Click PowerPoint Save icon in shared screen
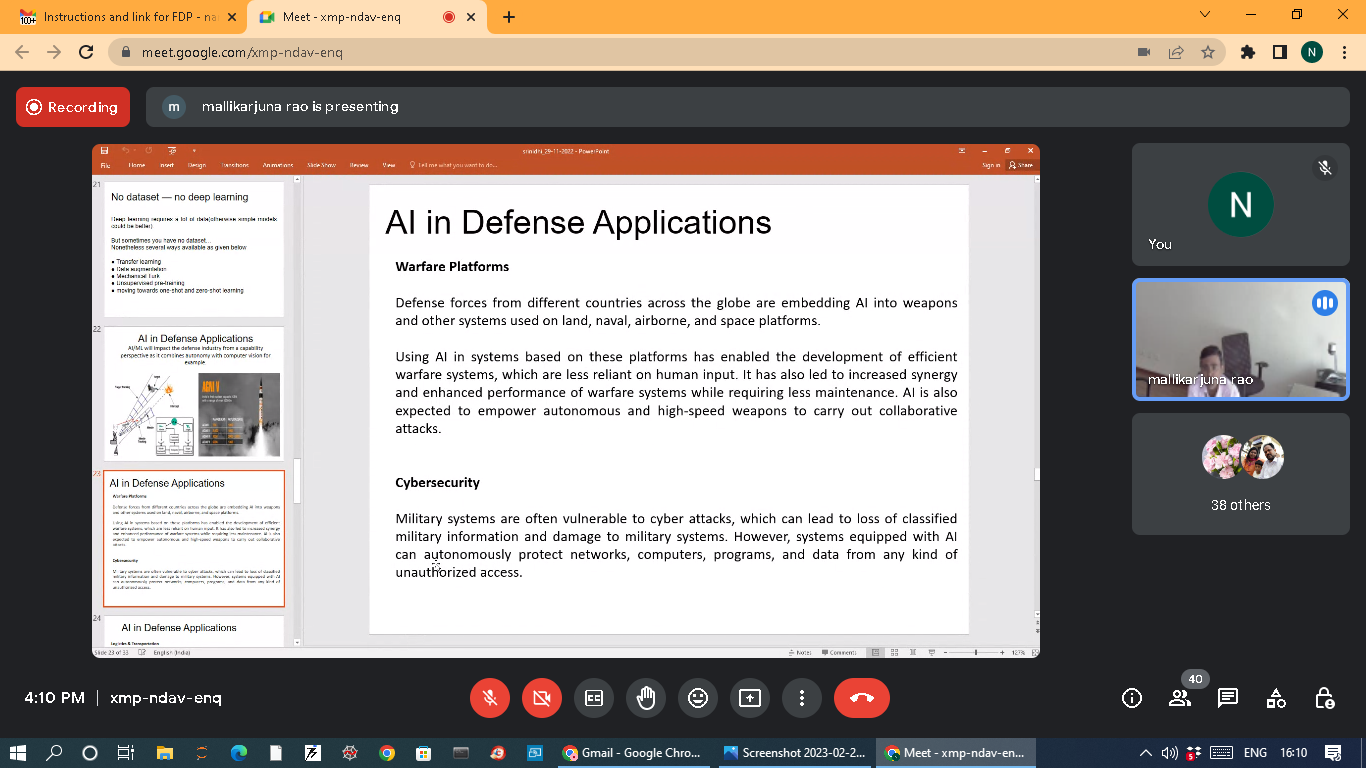This screenshot has width=1366, height=768. point(104,151)
